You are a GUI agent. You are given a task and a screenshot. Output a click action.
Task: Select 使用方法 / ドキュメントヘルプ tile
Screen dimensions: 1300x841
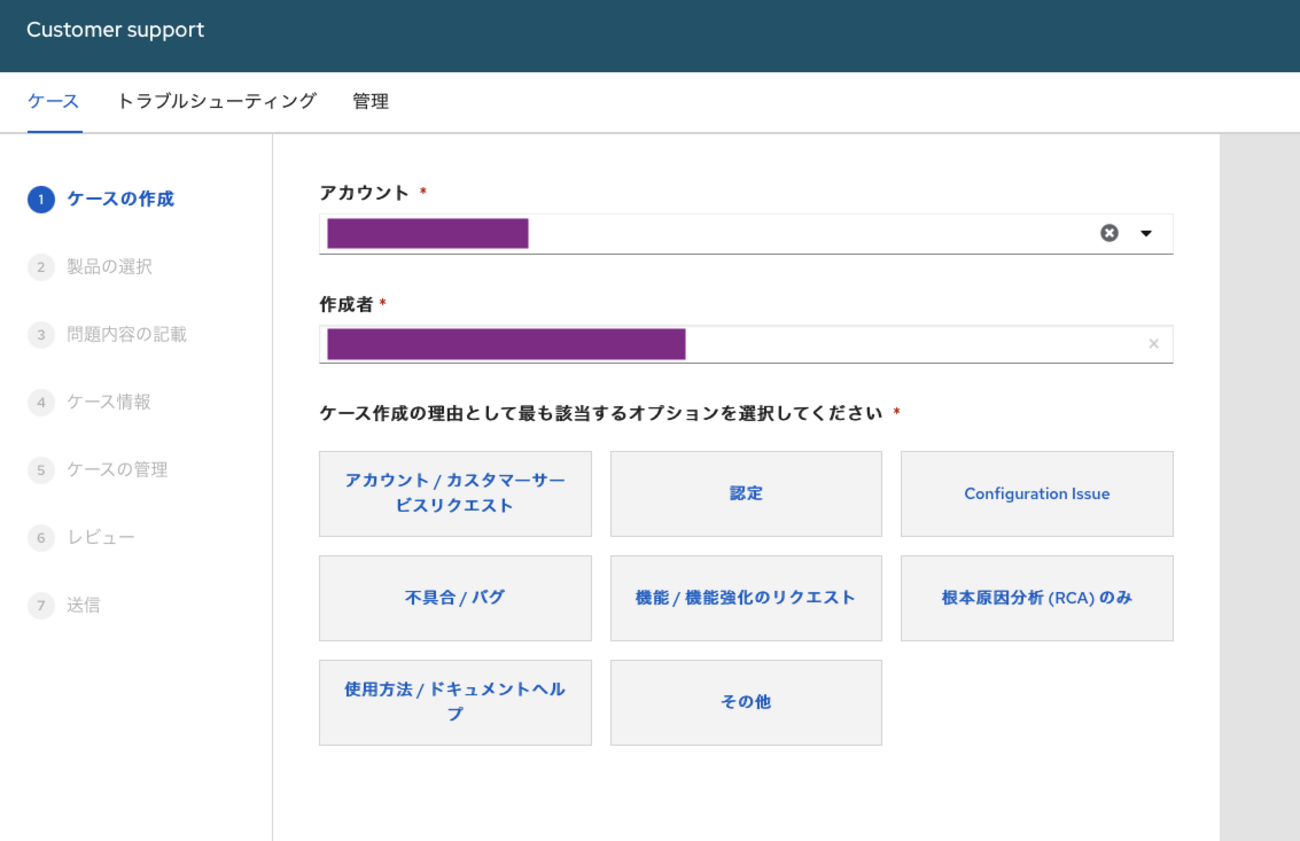pos(455,702)
